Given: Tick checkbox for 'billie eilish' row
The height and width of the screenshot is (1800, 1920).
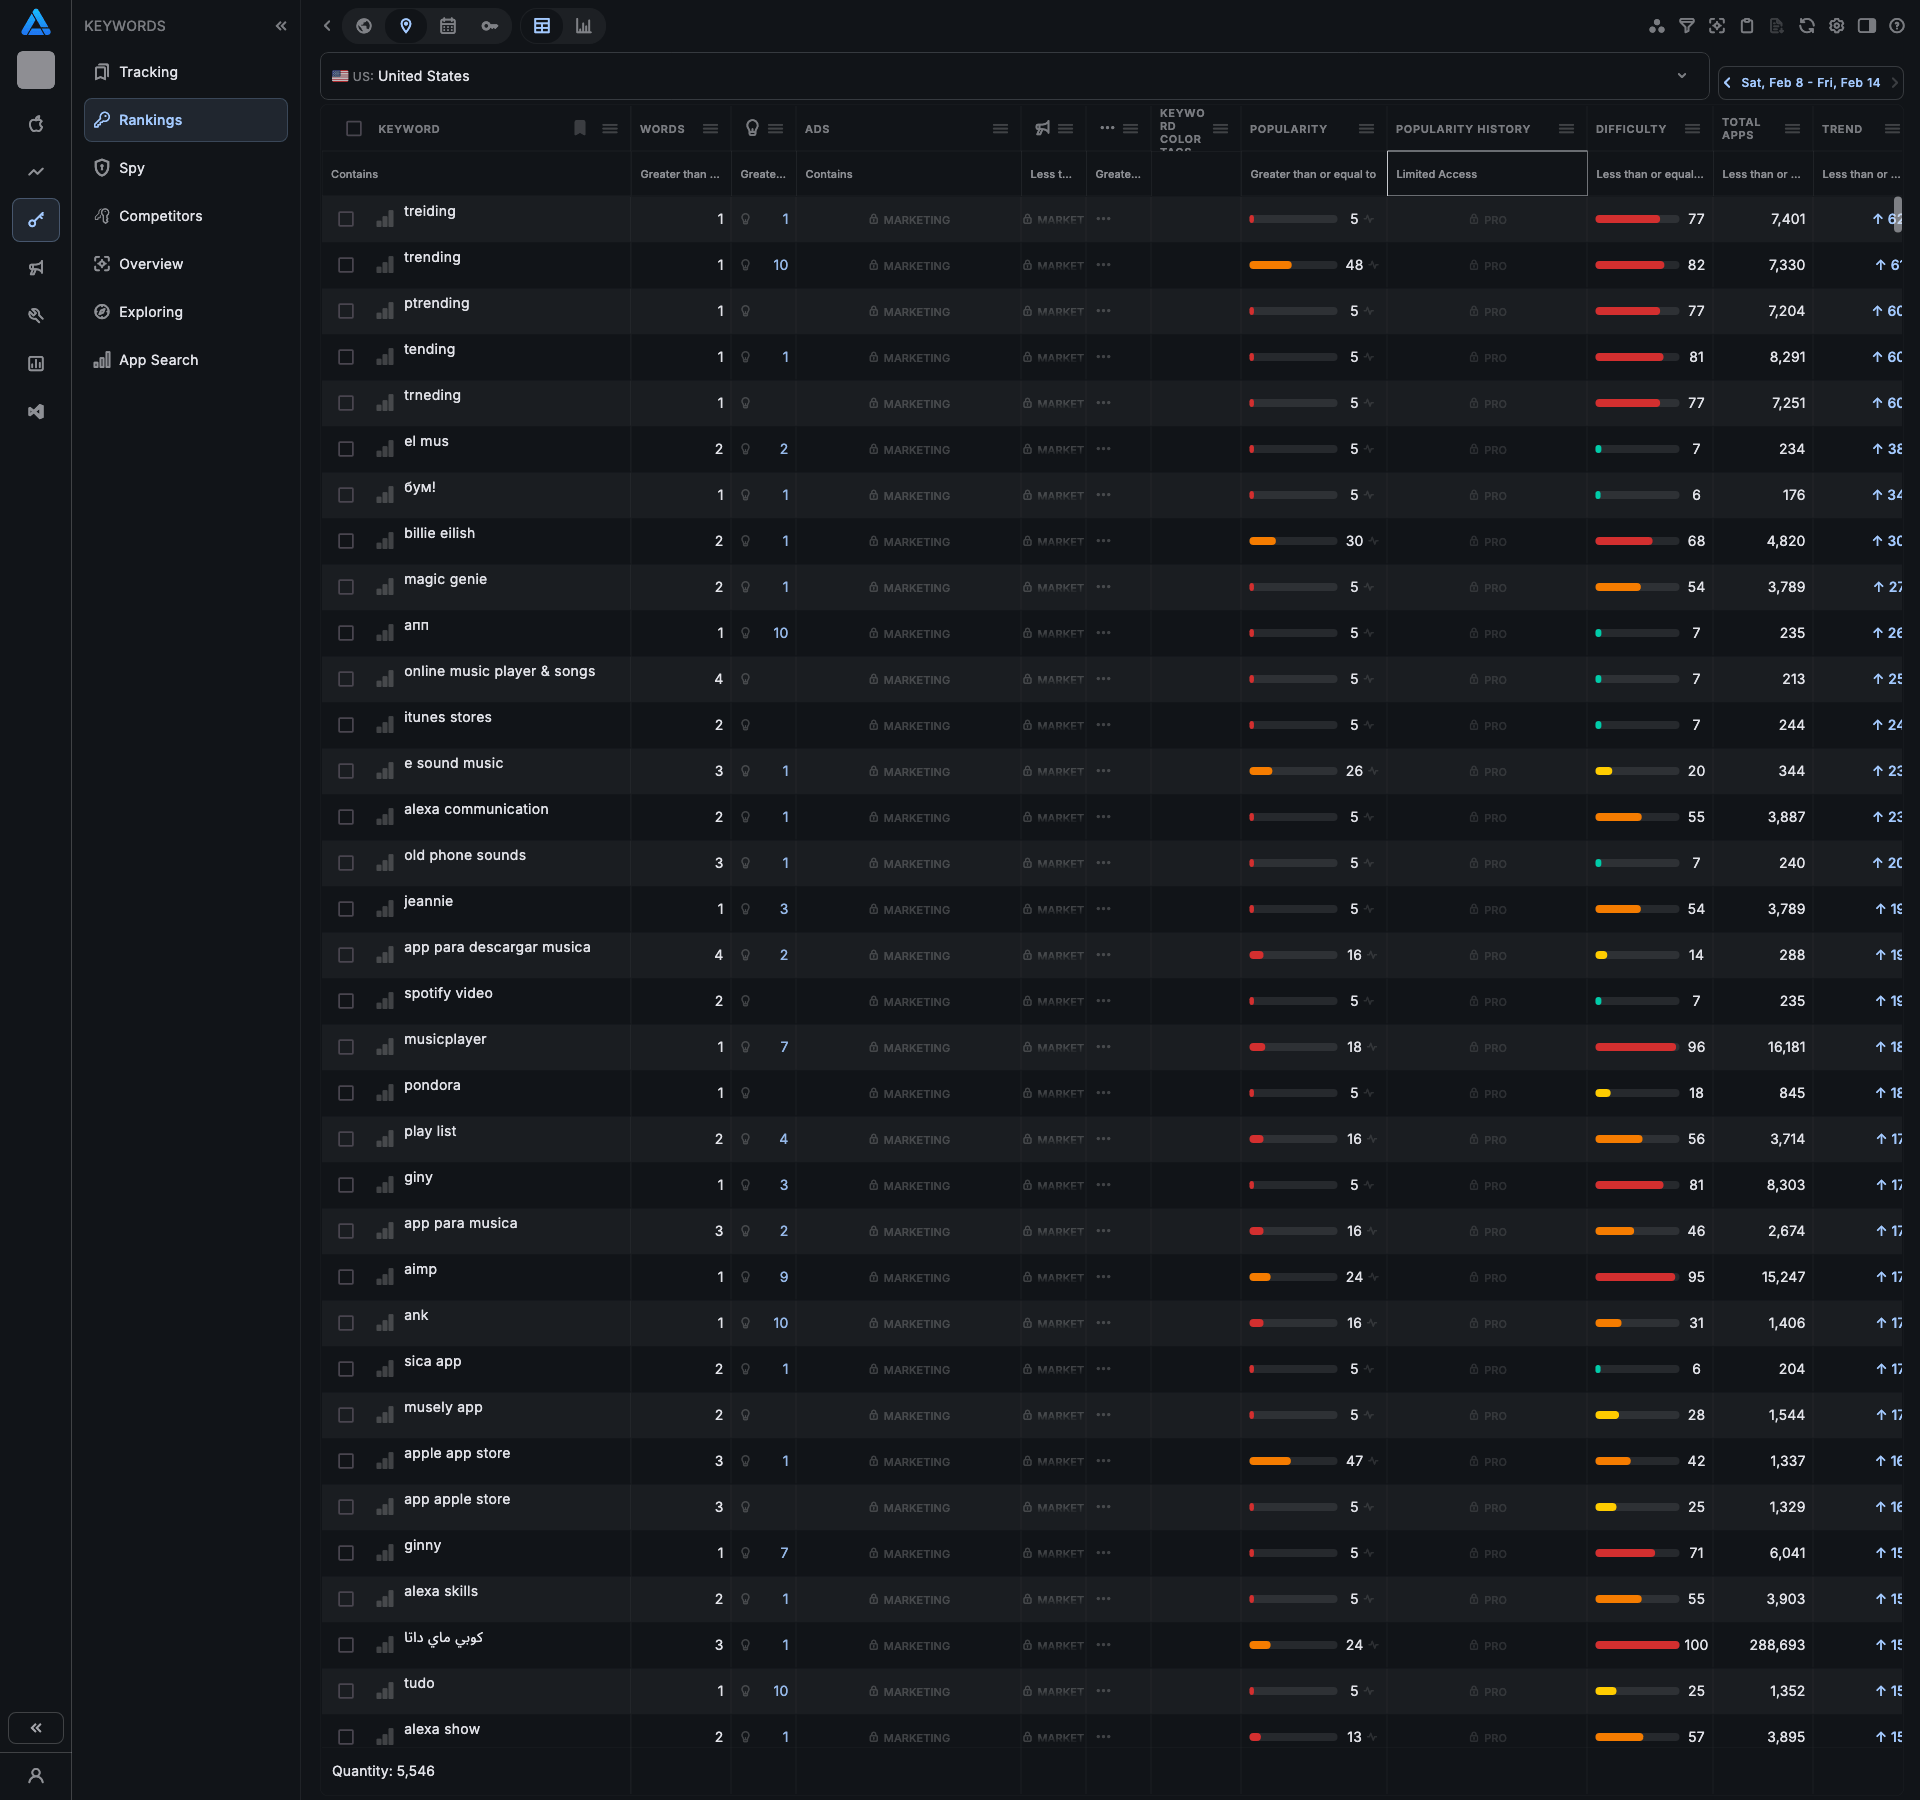Looking at the screenshot, I should 346,541.
